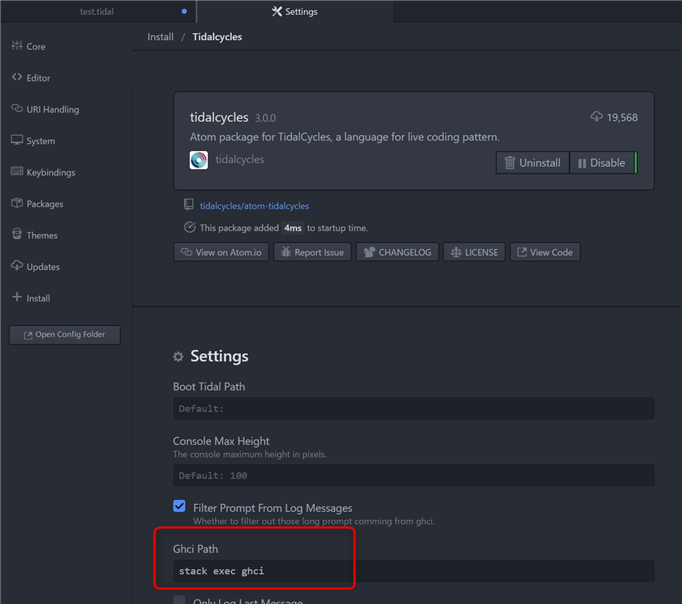Click the tidalcycles author name
682x604 pixels.
point(240,160)
